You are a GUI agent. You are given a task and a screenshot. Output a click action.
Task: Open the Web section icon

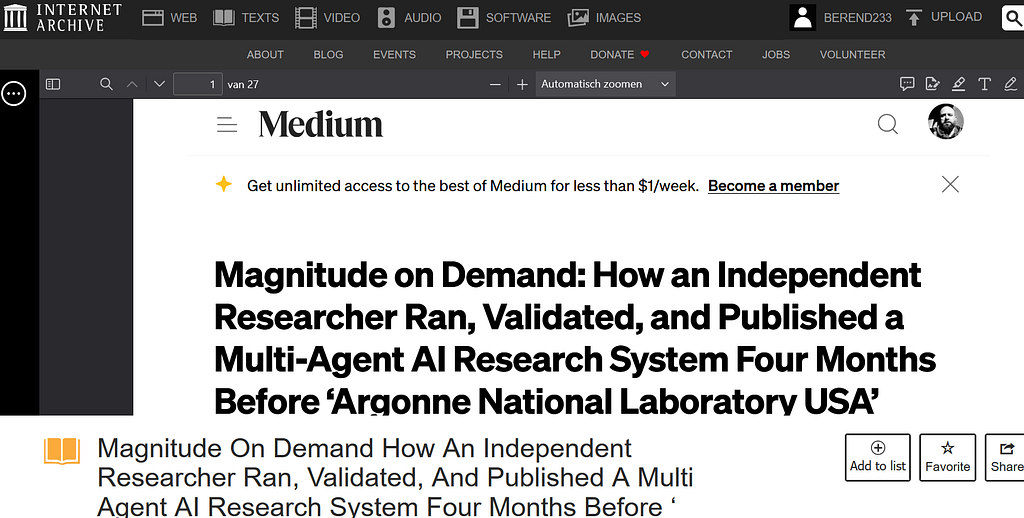tap(152, 18)
